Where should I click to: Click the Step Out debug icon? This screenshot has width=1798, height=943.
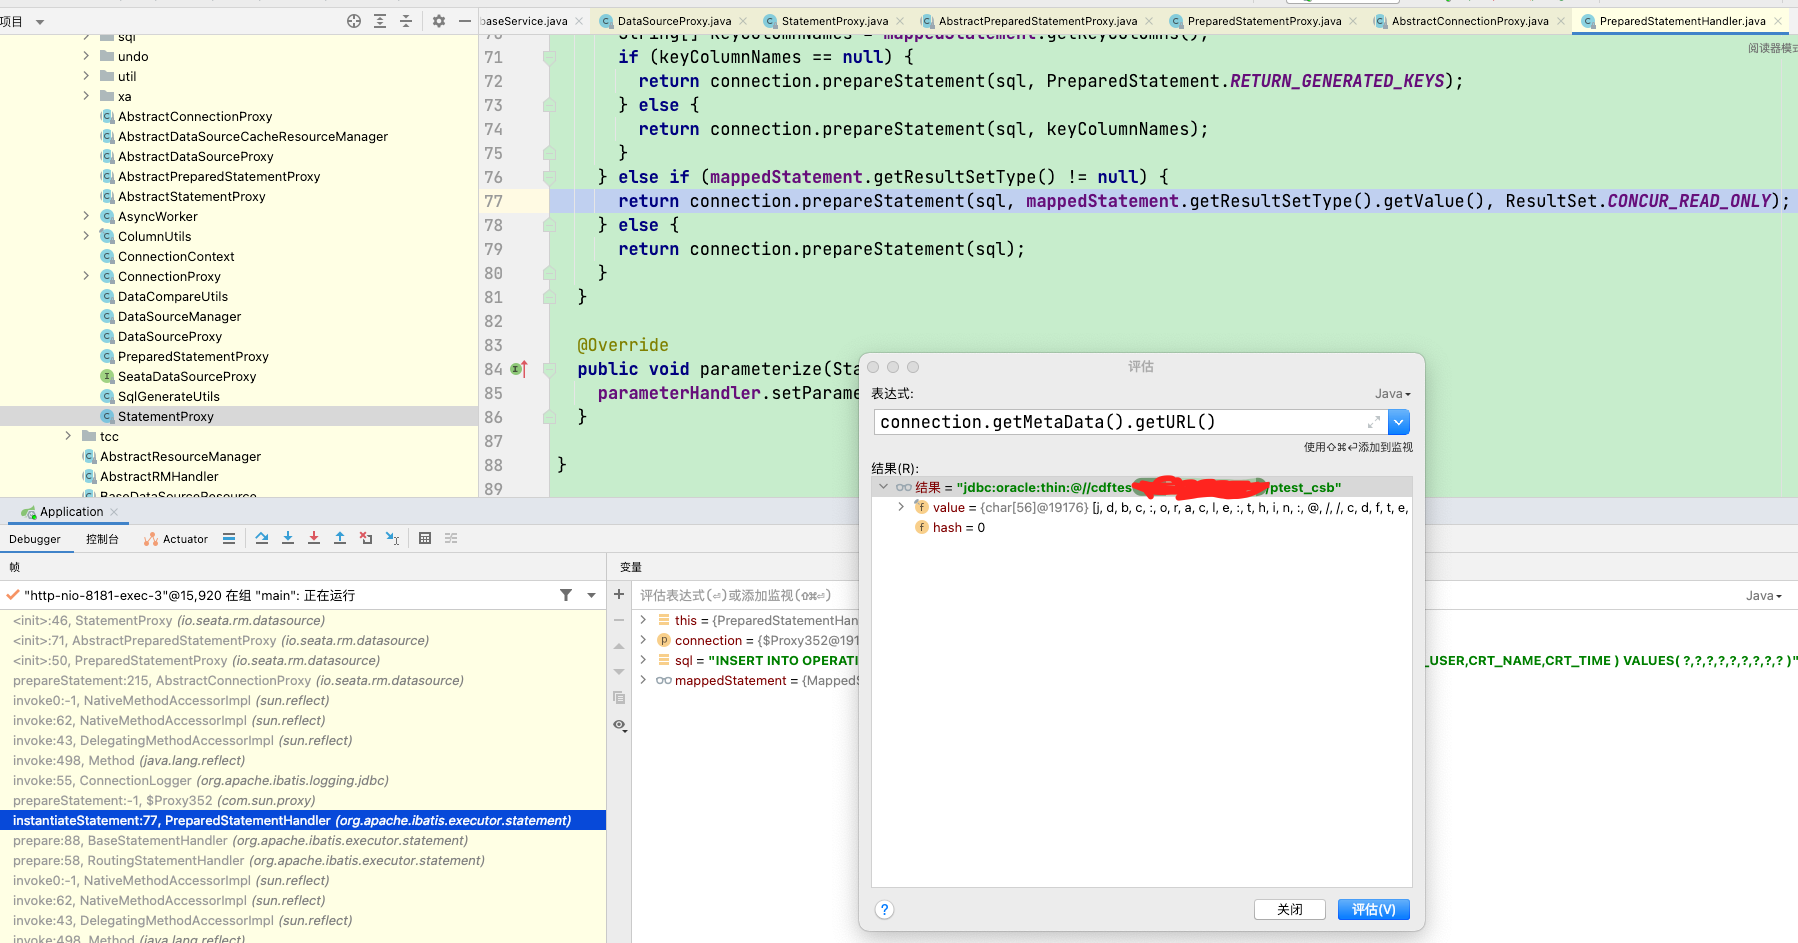pos(340,538)
